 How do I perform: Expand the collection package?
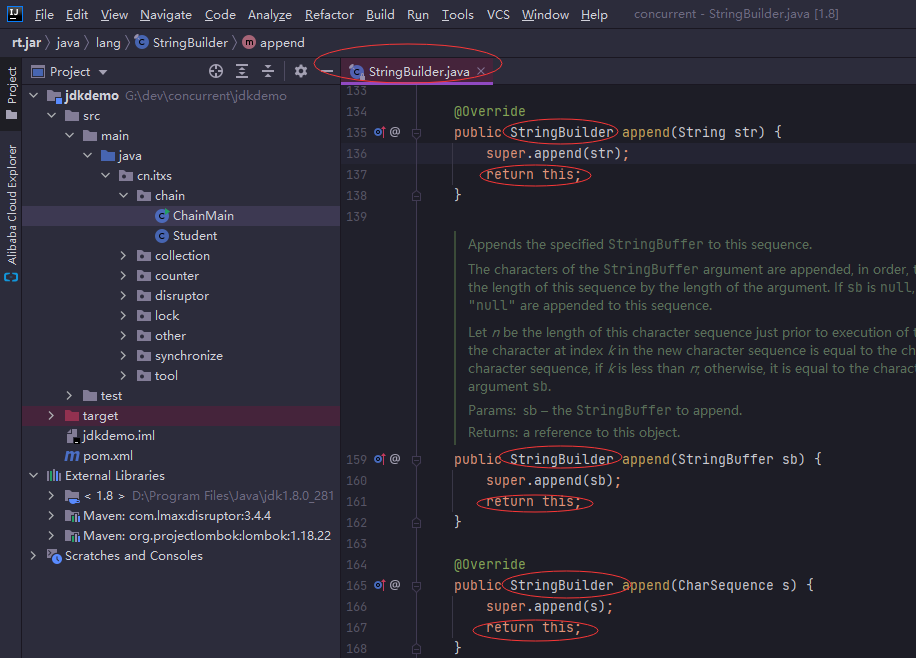123,255
